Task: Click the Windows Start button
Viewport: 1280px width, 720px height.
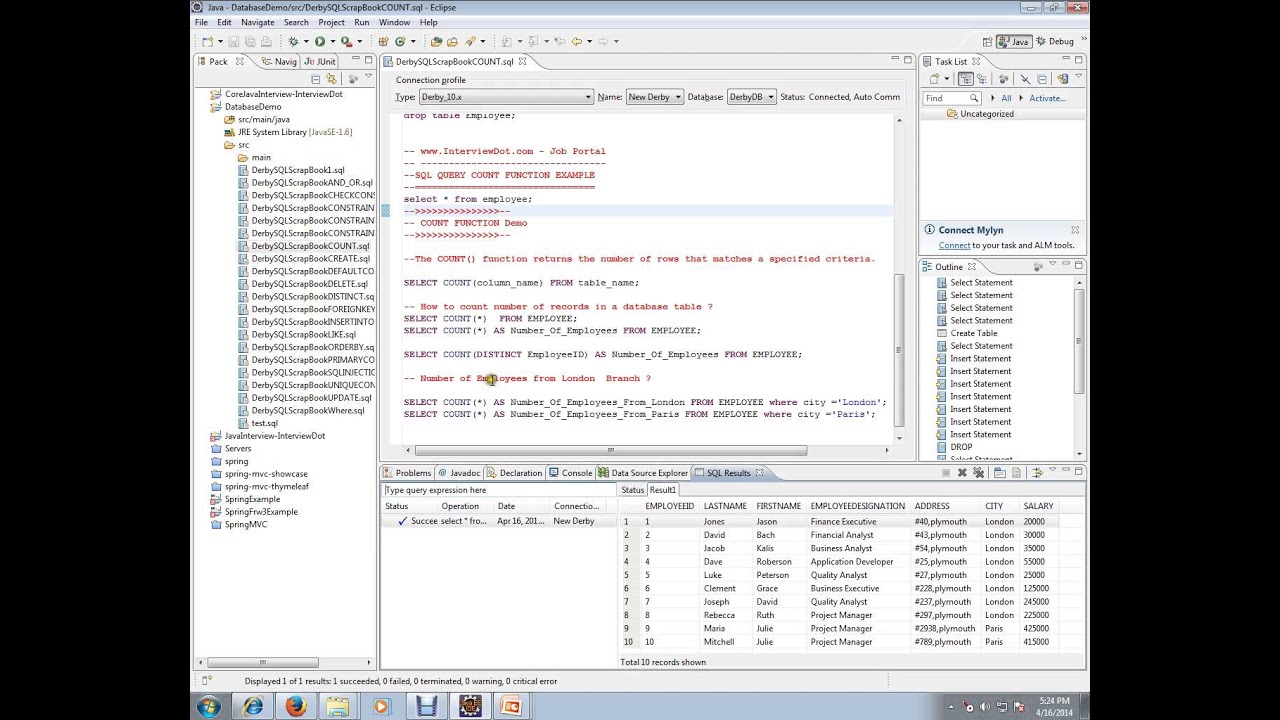Action: click(x=210, y=706)
